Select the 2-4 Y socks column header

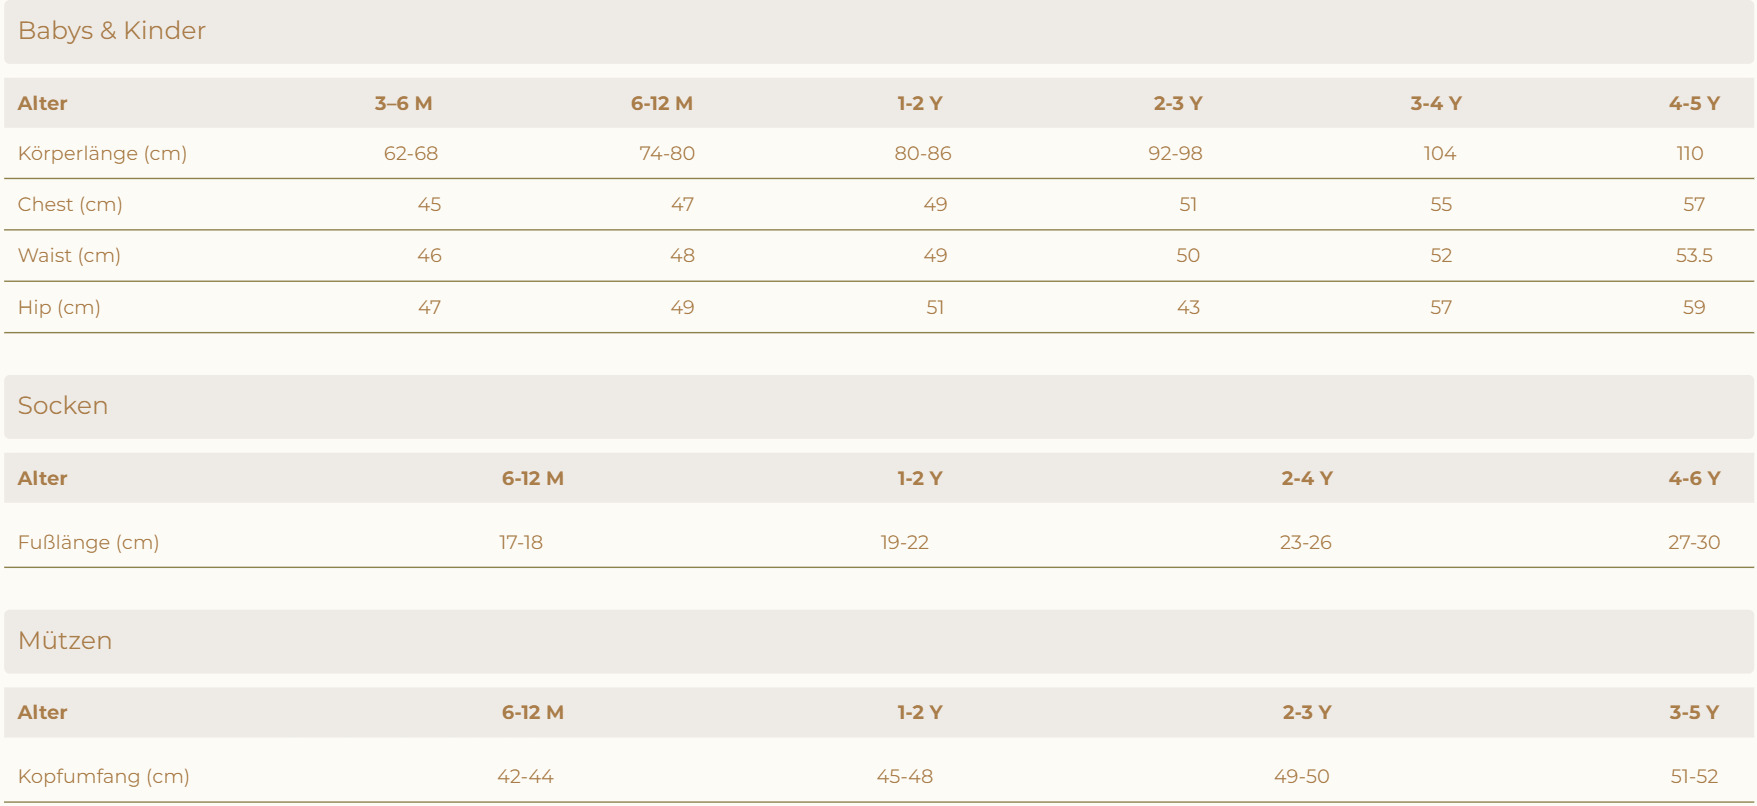click(1306, 479)
